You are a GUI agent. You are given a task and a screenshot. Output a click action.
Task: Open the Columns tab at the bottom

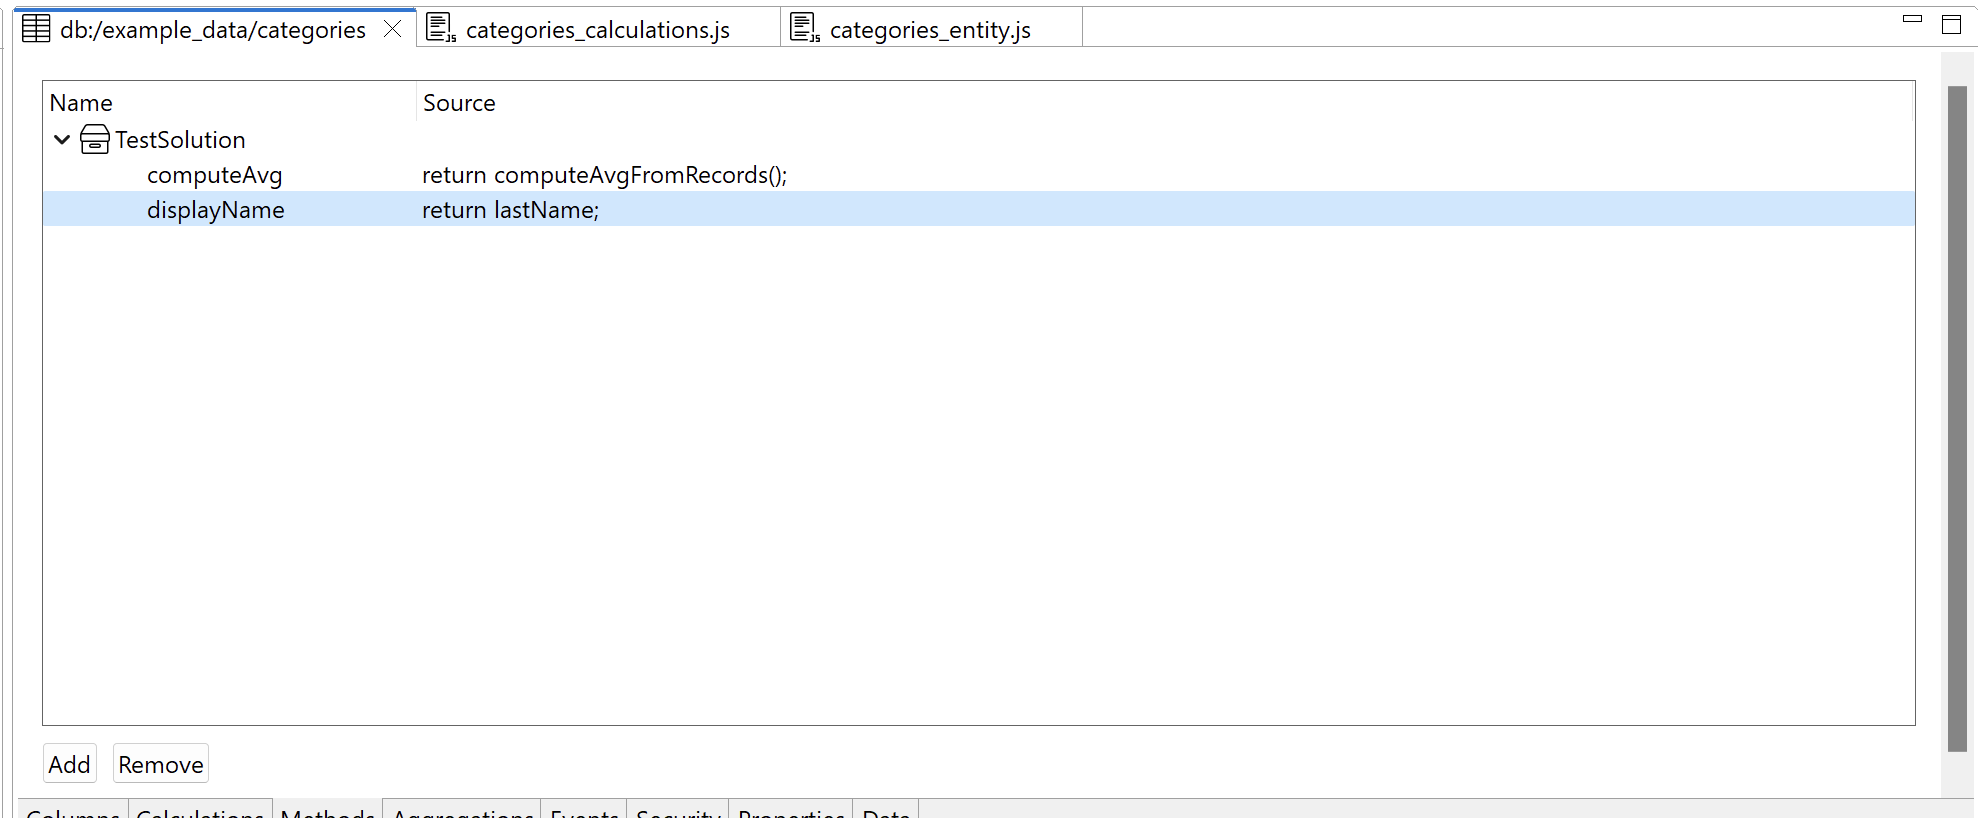[73, 811]
